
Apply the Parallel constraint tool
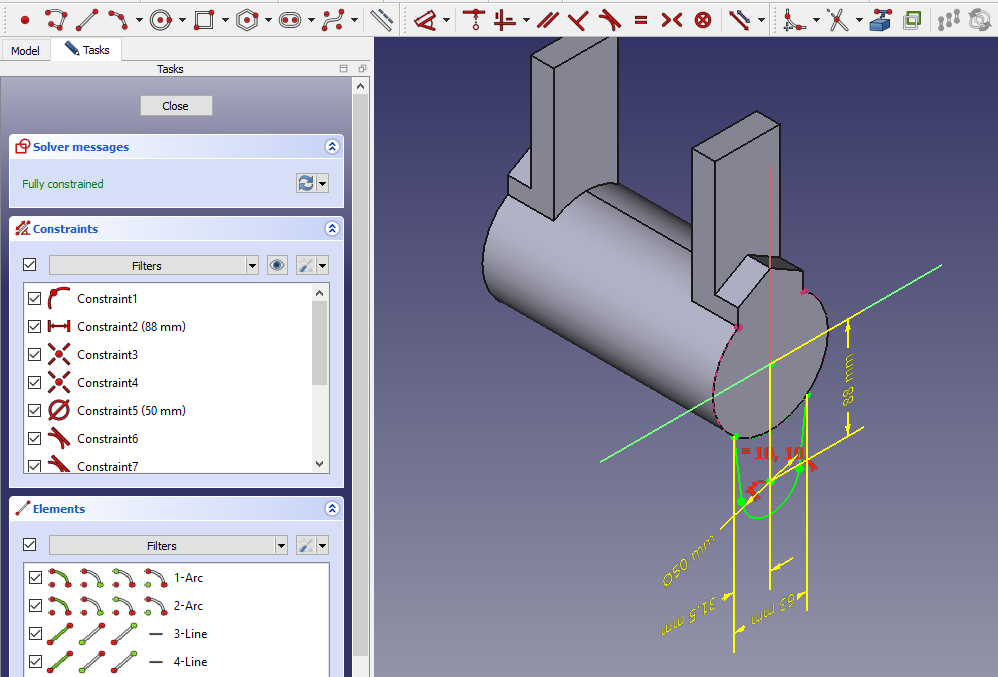(546, 19)
